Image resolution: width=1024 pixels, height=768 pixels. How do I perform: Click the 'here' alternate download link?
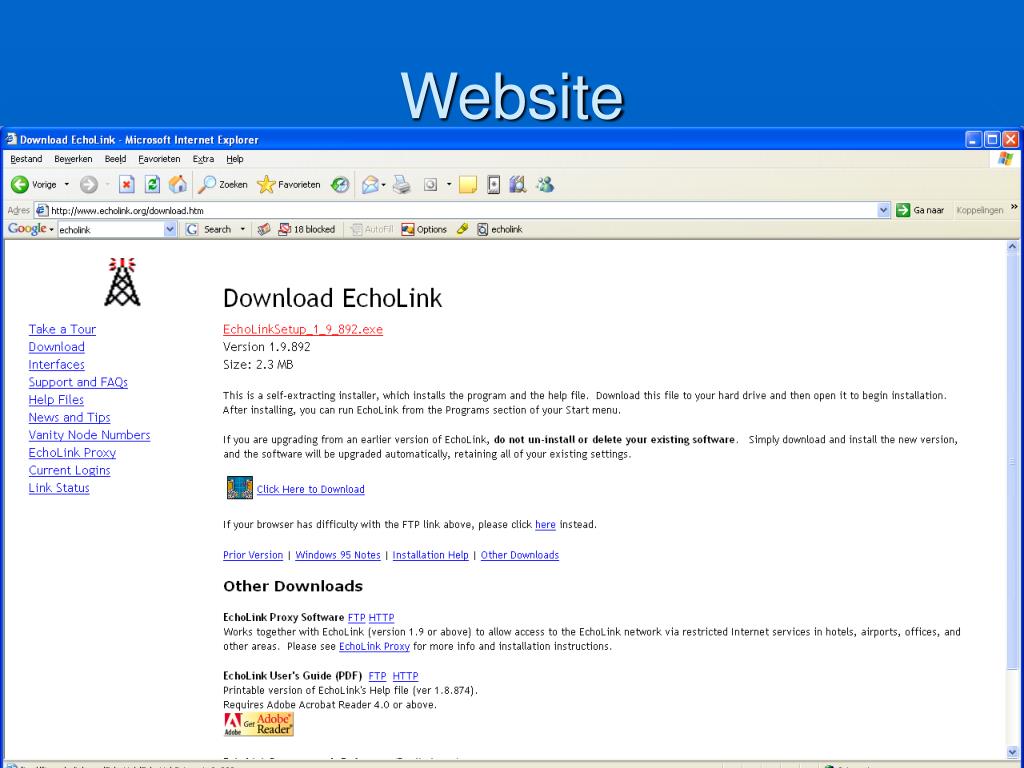click(545, 524)
